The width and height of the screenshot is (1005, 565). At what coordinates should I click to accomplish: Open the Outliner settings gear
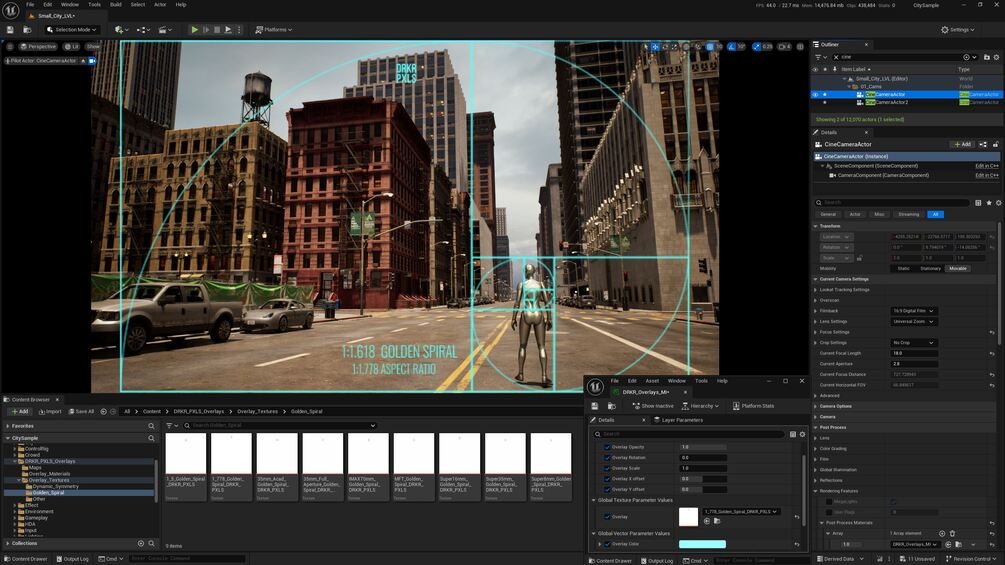pyautogui.click(x=997, y=57)
